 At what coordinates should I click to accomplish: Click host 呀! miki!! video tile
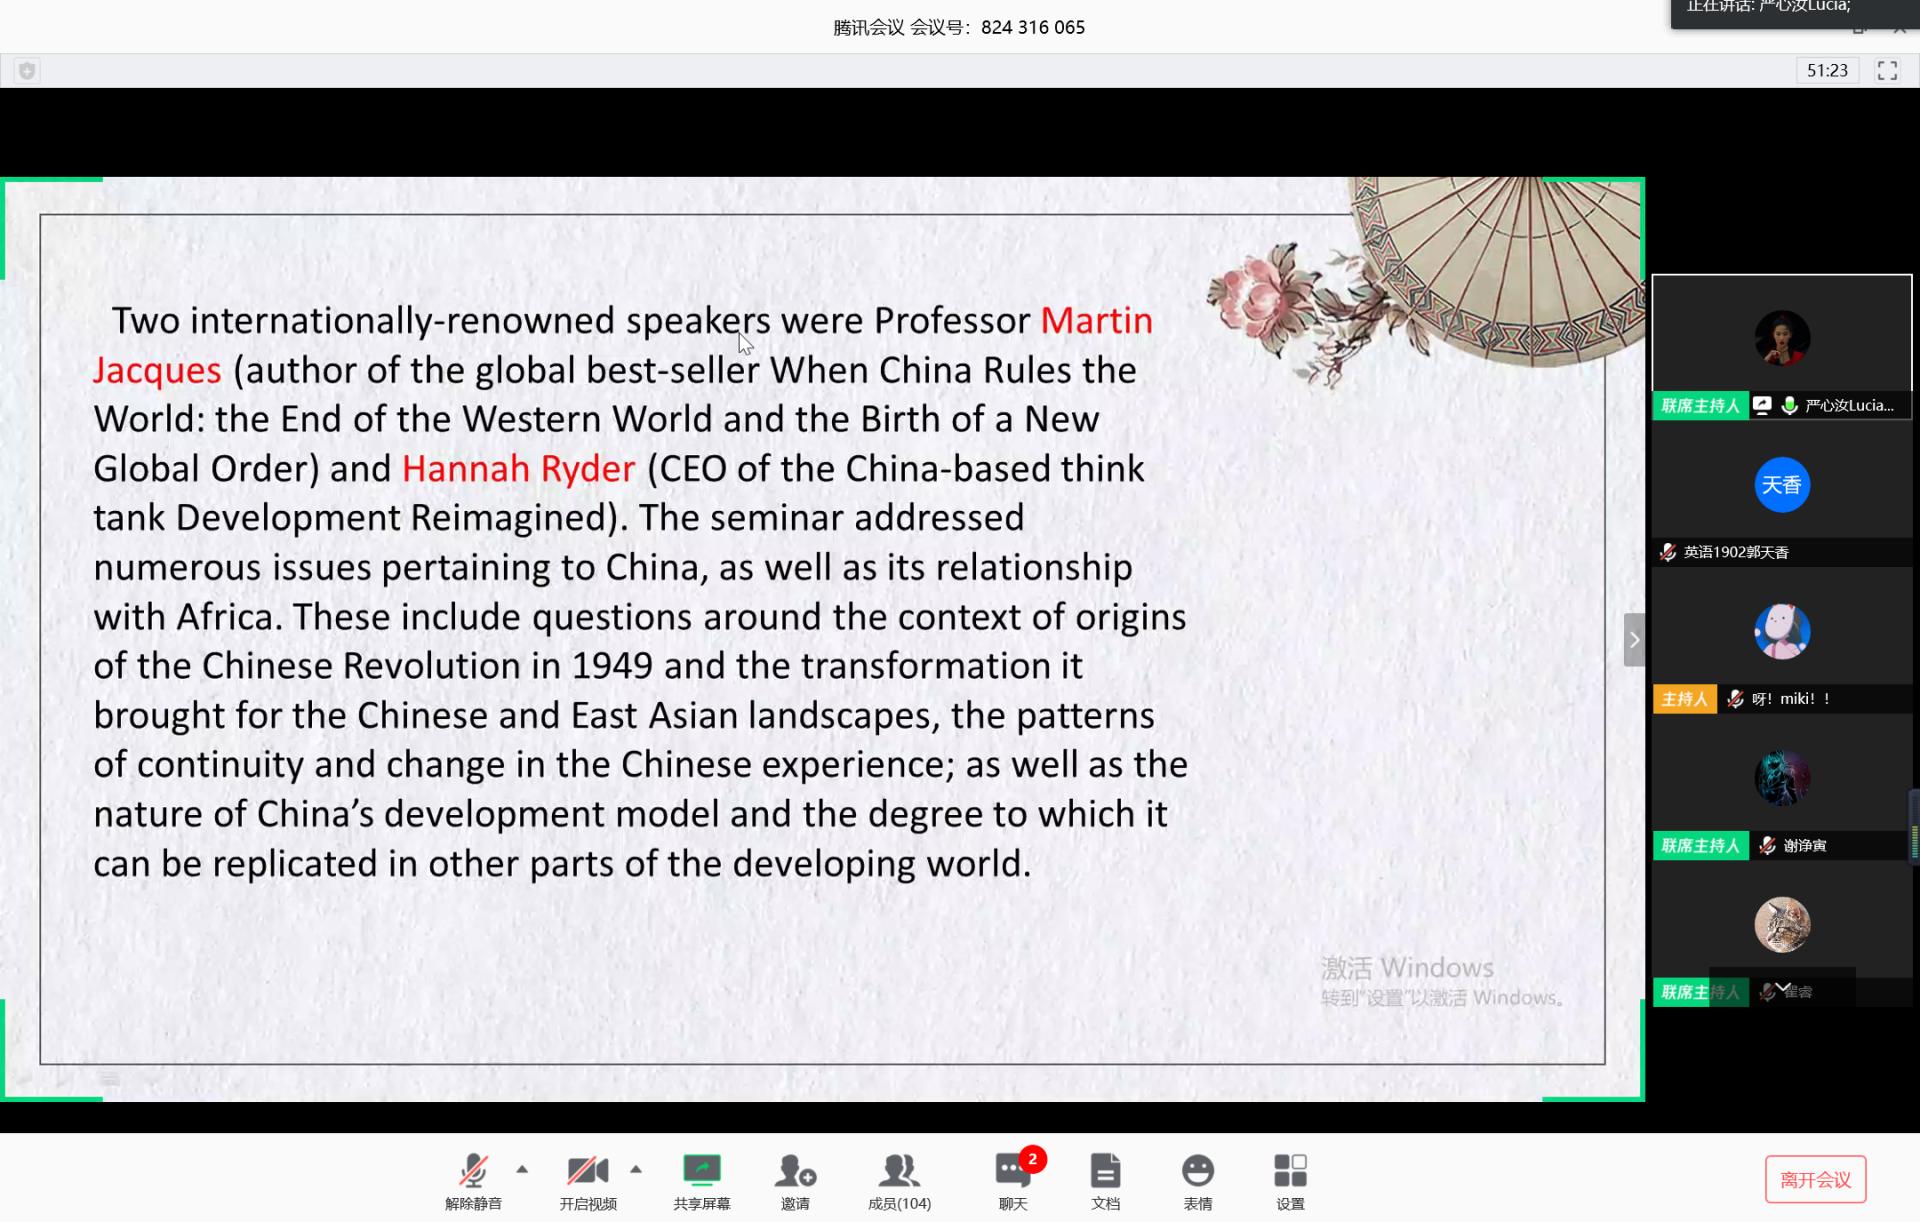1781,632
